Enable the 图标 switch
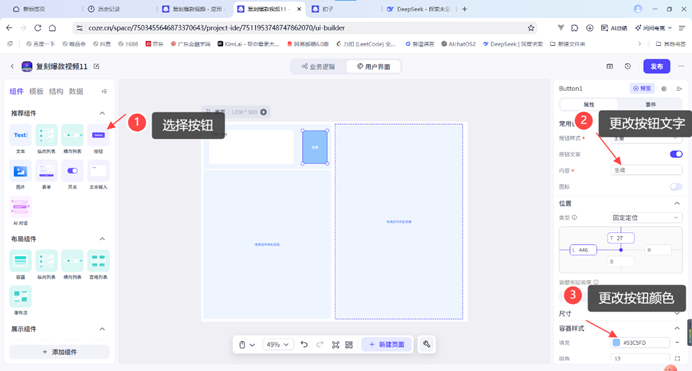This screenshot has width=692, height=371. point(676,187)
